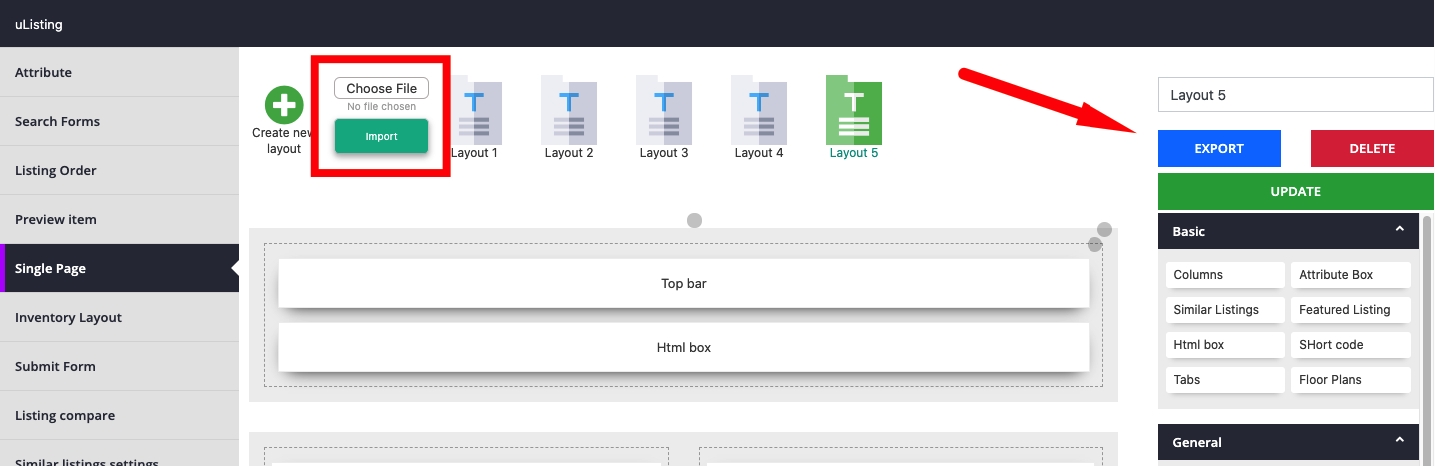The width and height of the screenshot is (1436, 466).
Task: Open the Layout 3 document icon
Action: click(664, 110)
